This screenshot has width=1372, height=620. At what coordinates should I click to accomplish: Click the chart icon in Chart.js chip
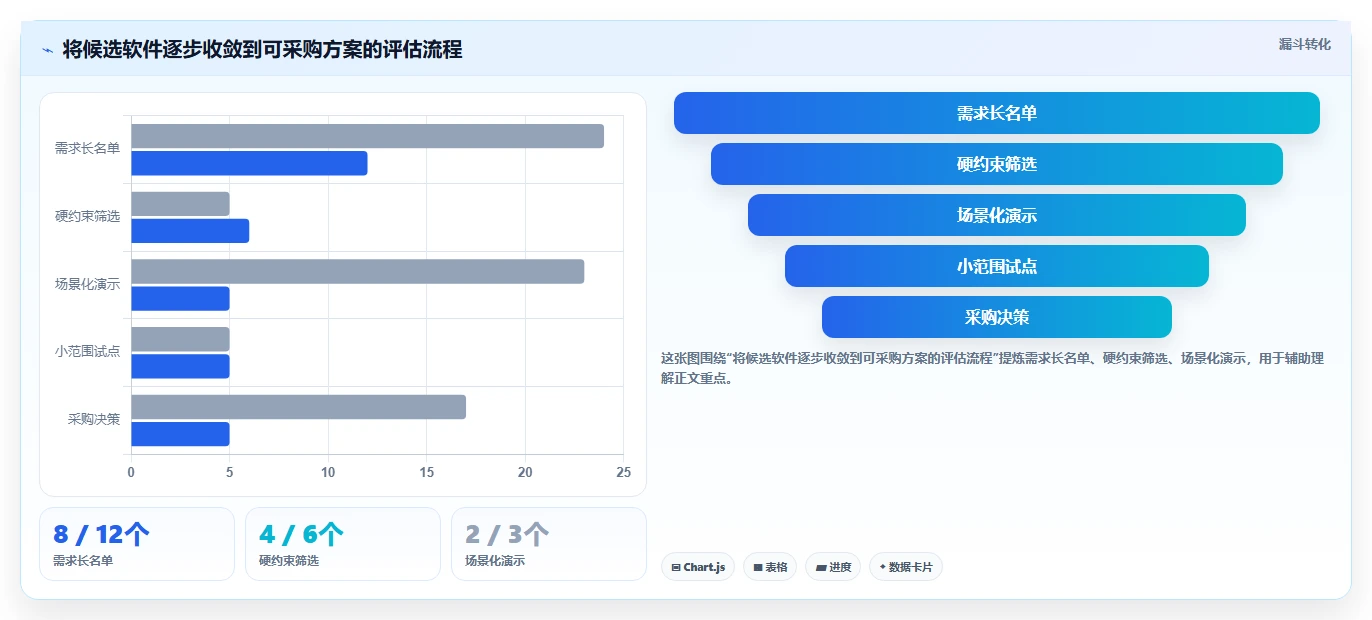point(676,568)
